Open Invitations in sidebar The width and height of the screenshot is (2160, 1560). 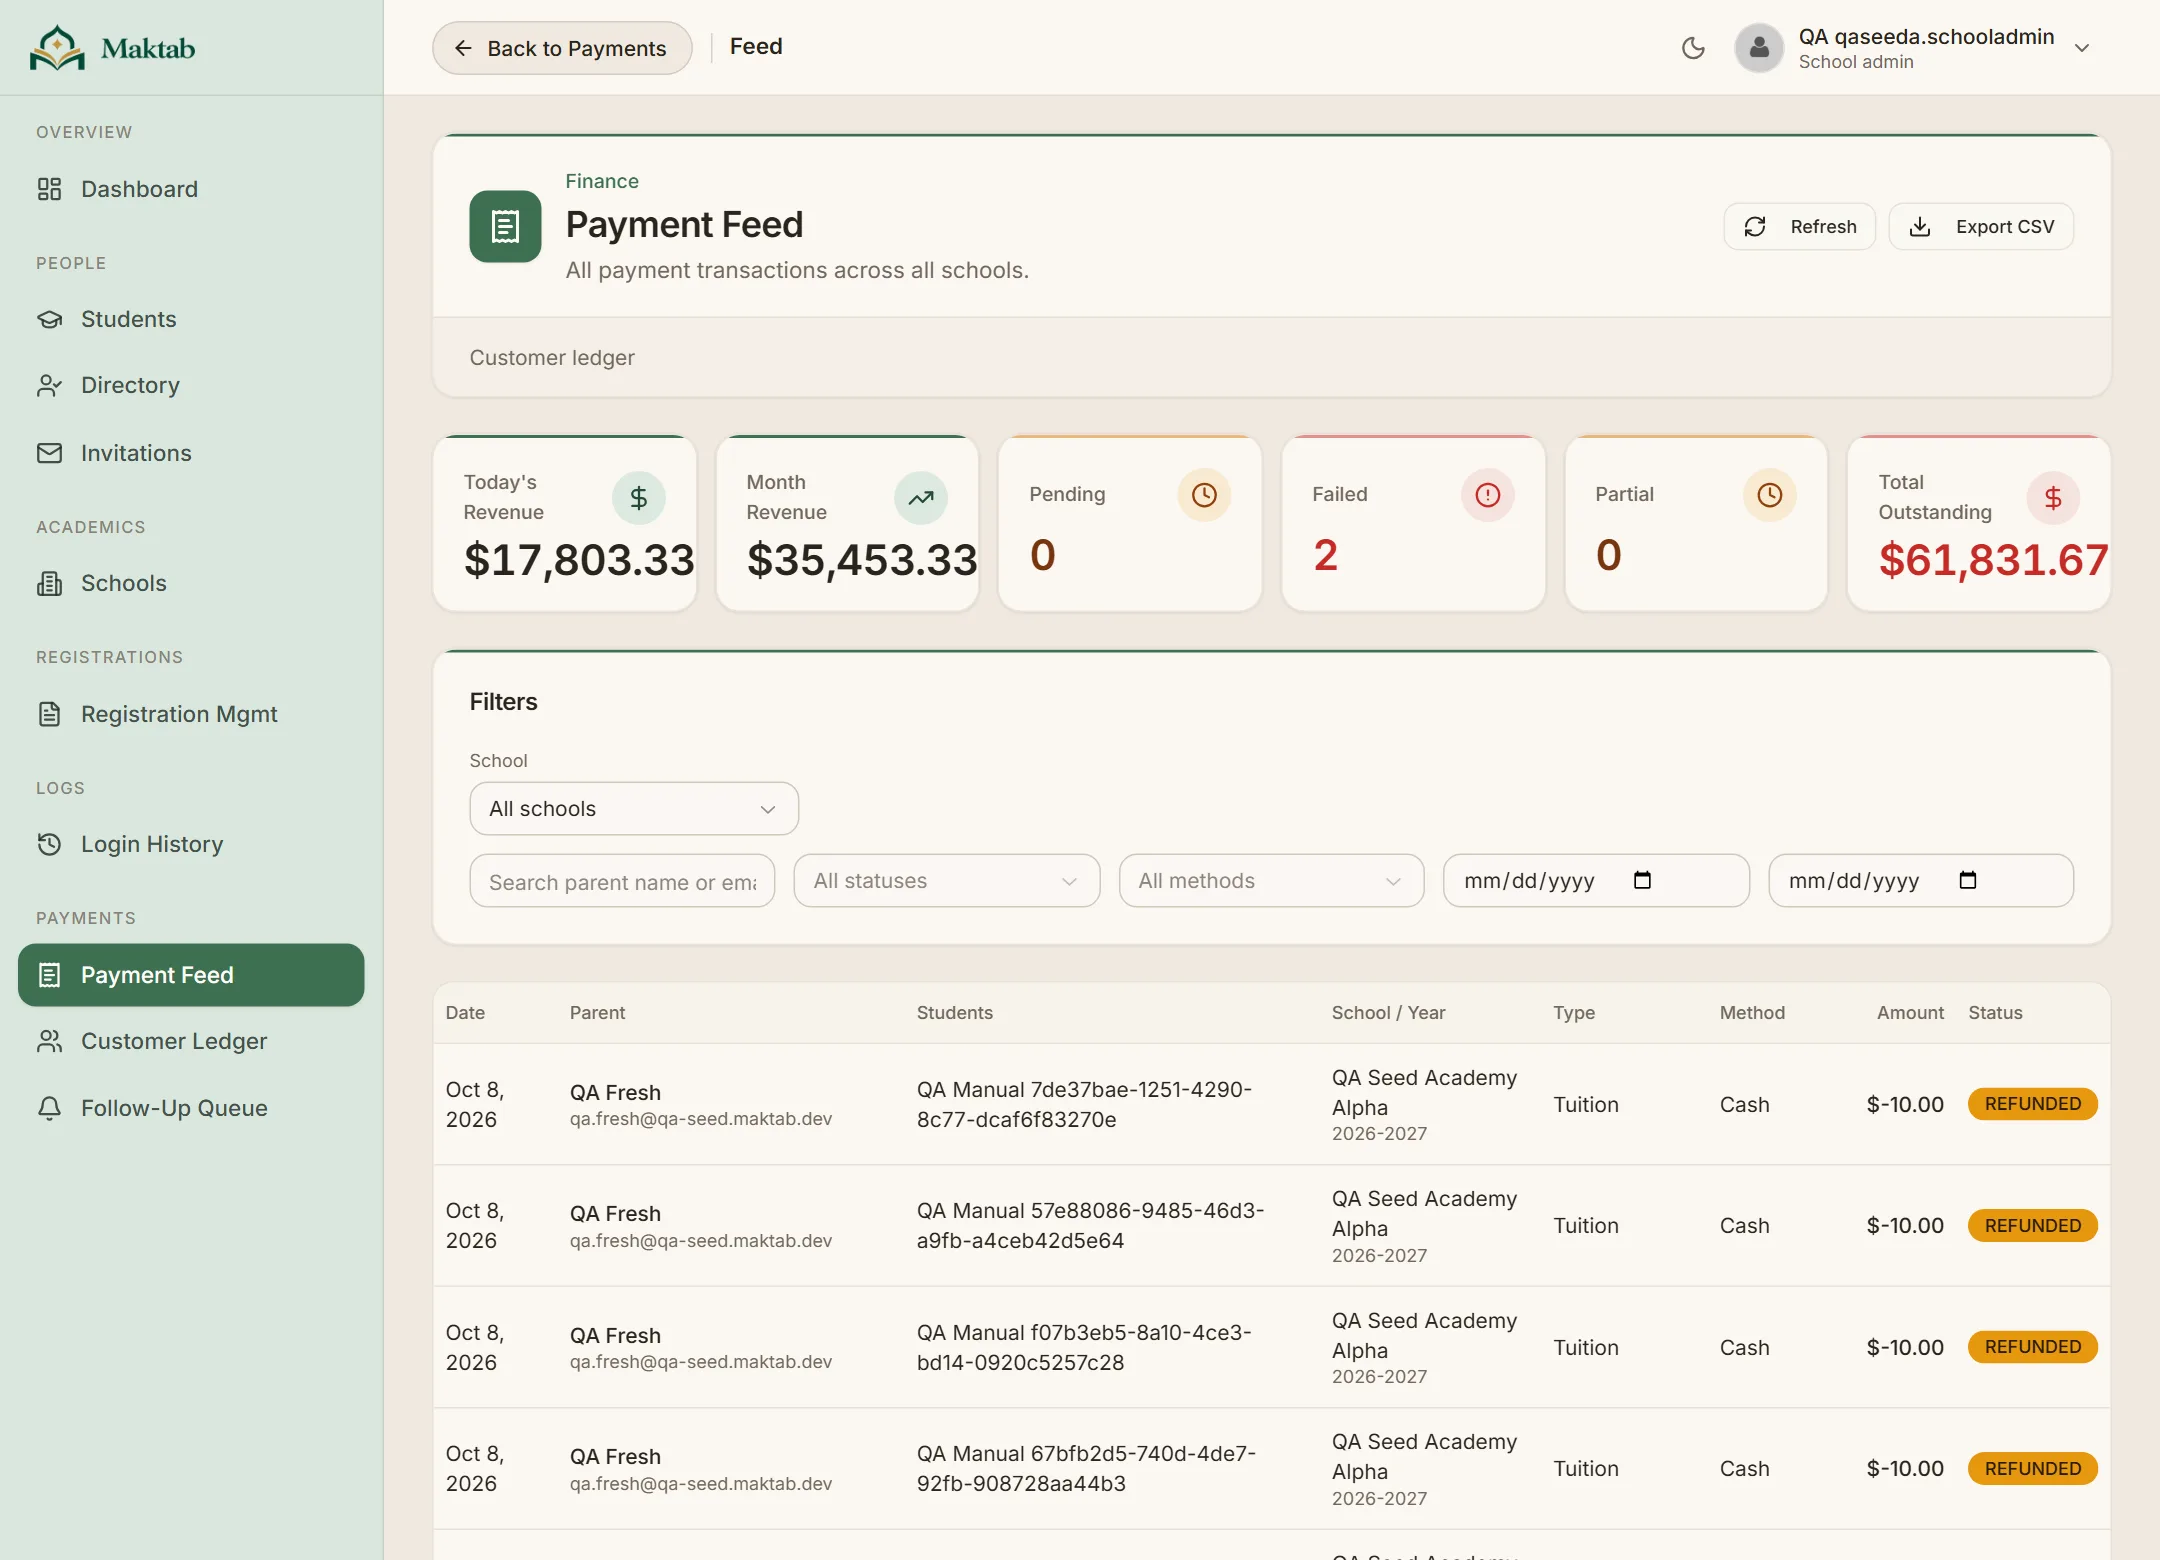(191, 453)
